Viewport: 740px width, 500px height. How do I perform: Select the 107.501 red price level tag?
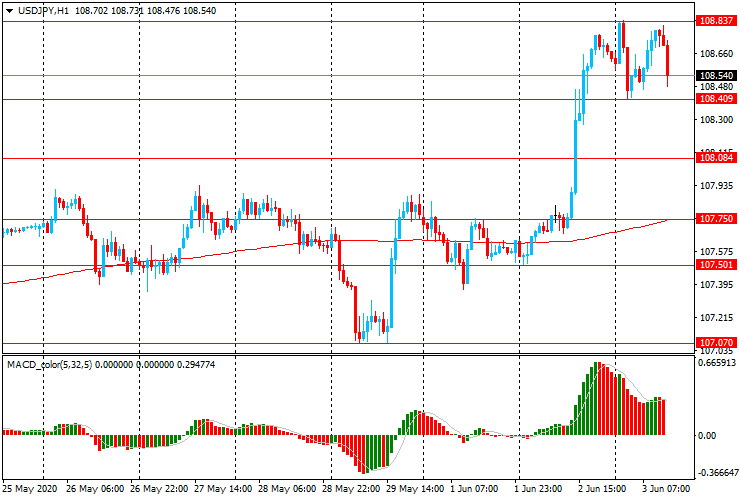click(716, 265)
